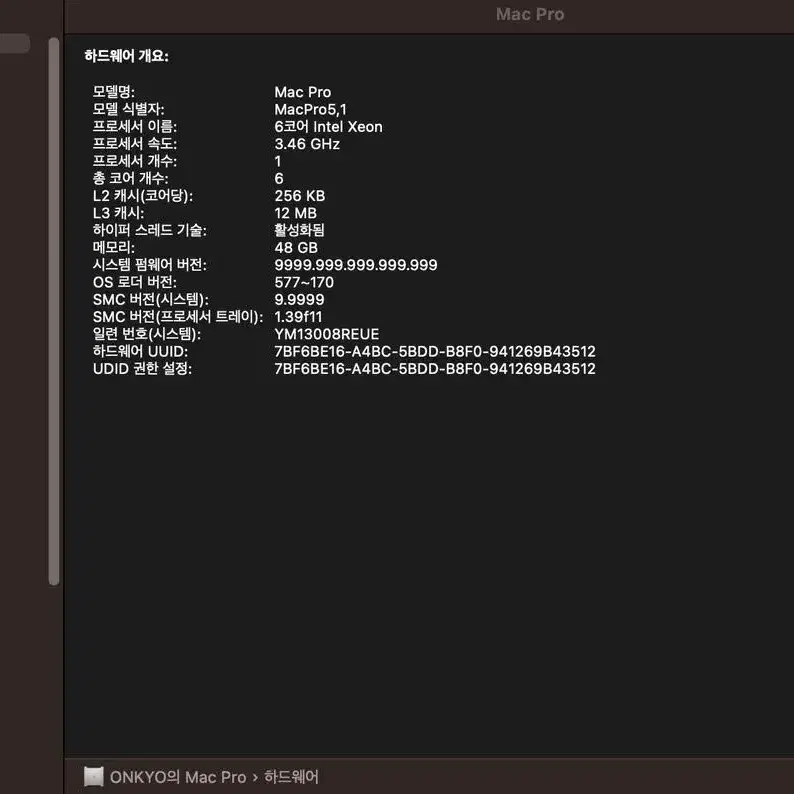
Task: Click the serial number 'YM13008REUE'
Action: (327, 334)
